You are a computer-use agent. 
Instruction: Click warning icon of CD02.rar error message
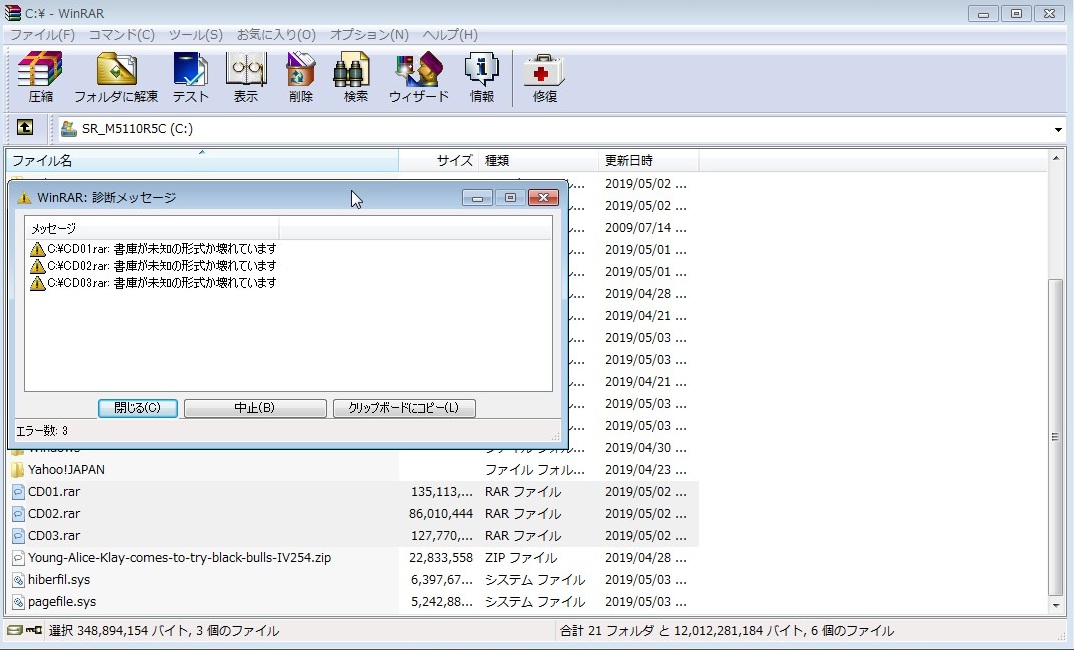click(37, 266)
